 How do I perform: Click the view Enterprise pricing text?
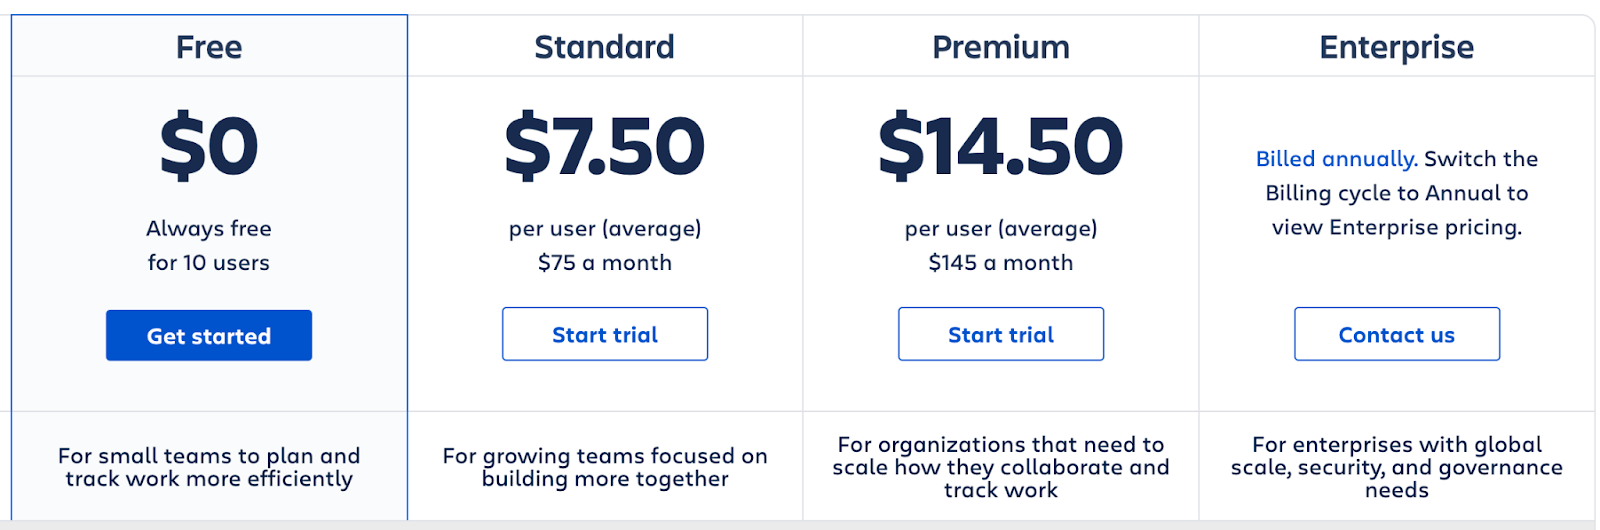click(1397, 228)
